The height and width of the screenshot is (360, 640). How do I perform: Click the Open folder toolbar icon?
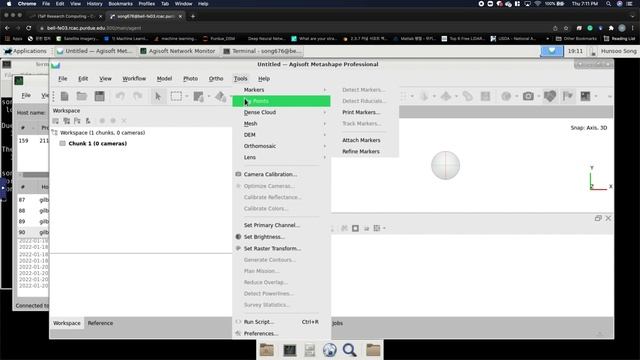82,96
